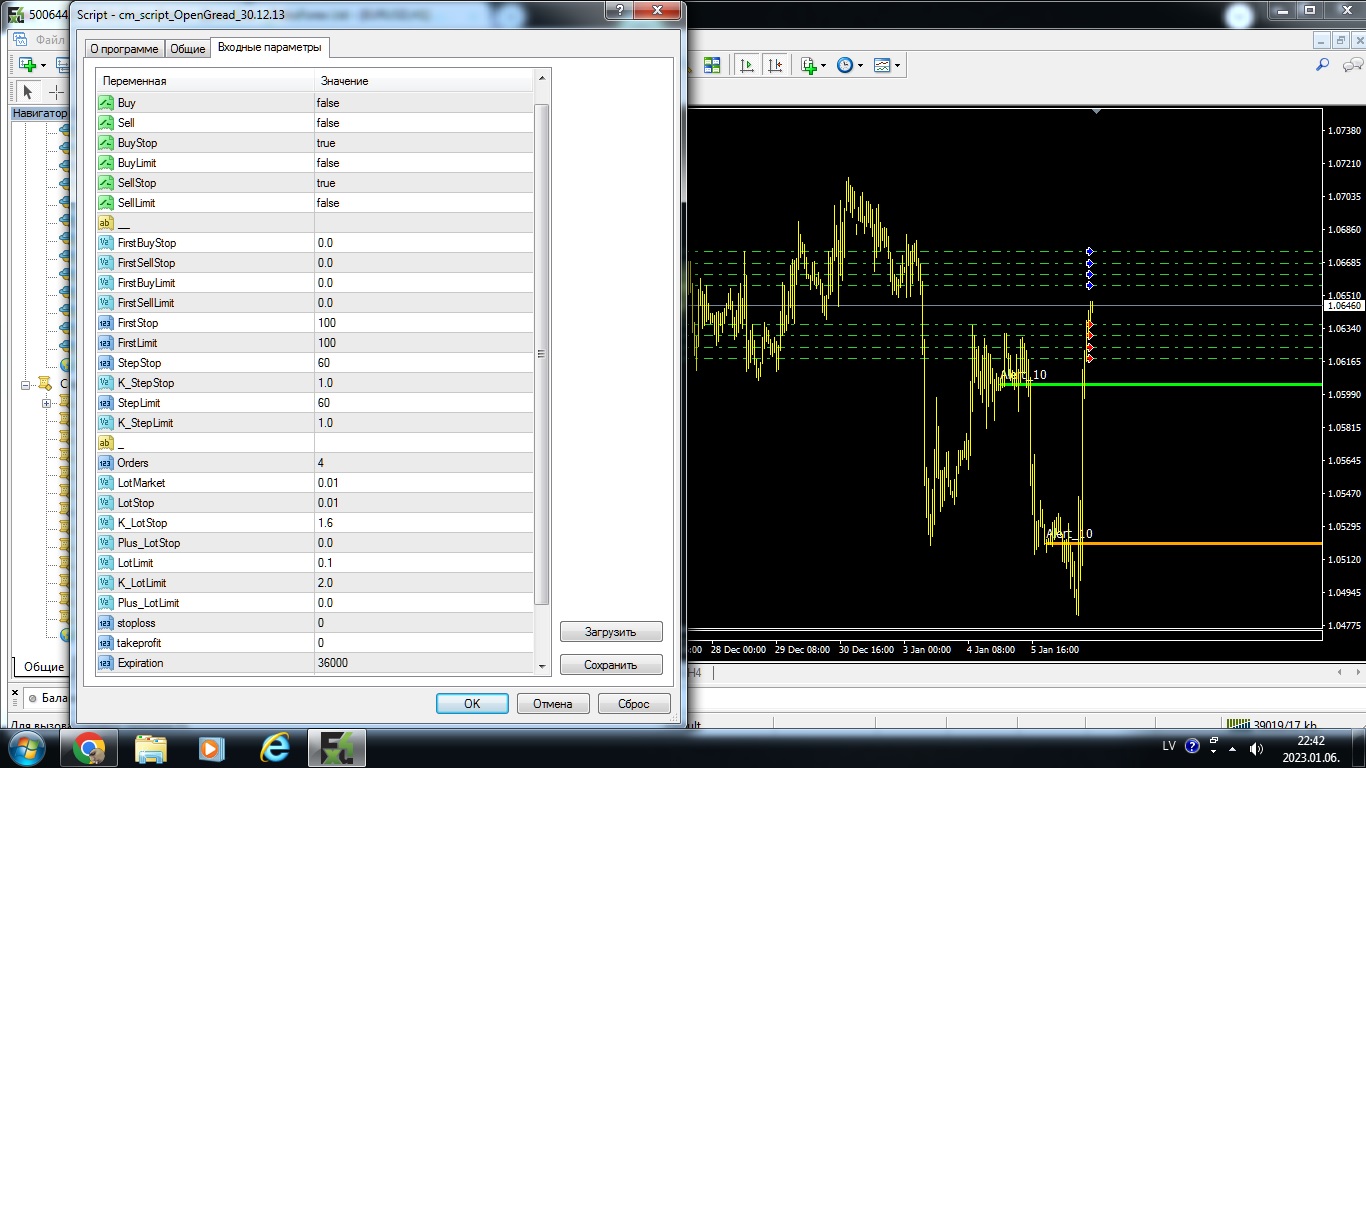Screen dimensions: 1366x1216
Task: Open Windows Media Player from the taskbar
Action: [x=212, y=748]
